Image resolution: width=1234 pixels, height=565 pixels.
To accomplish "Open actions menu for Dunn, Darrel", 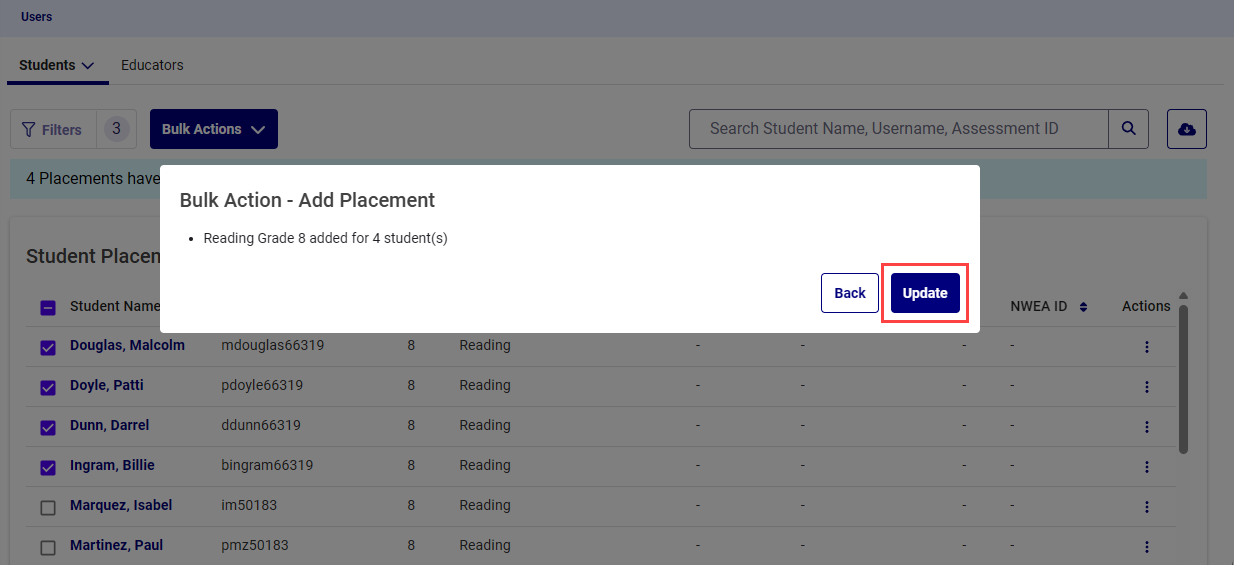I will point(1146,427).
